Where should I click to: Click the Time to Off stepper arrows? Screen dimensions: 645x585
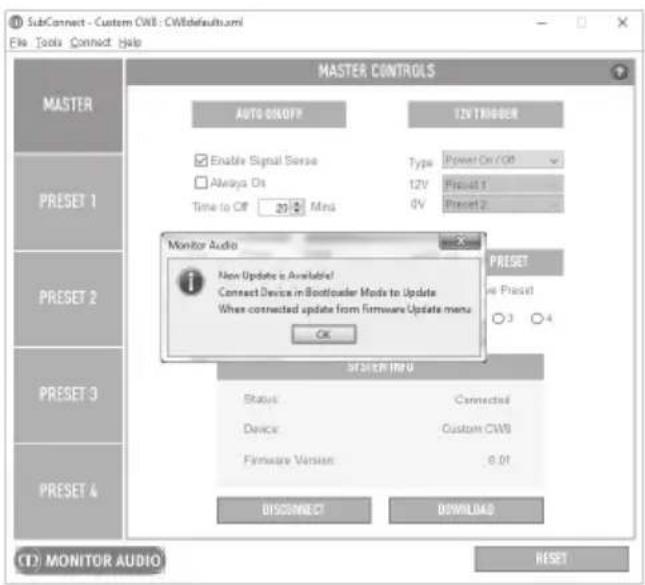[x=298, y=207]
